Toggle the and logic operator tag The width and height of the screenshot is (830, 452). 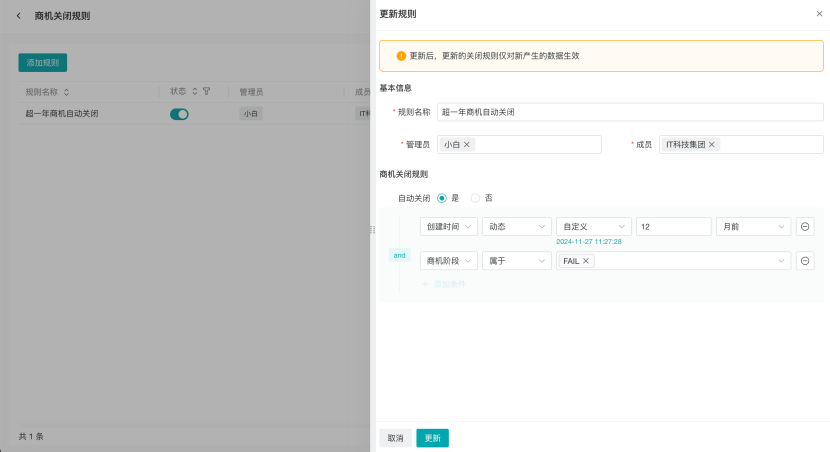[x=399, y=255]
